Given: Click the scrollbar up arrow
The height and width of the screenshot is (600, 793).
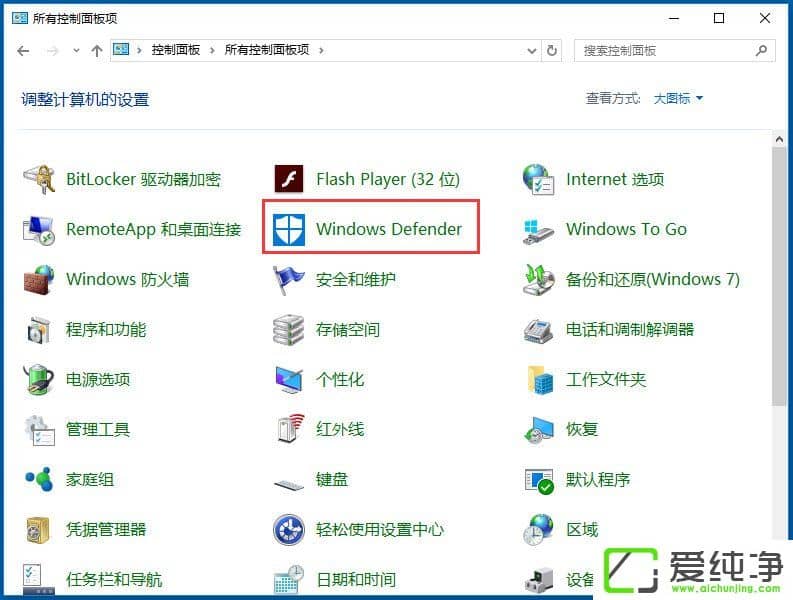Looking at the screenshot, I should click(779, 139).
